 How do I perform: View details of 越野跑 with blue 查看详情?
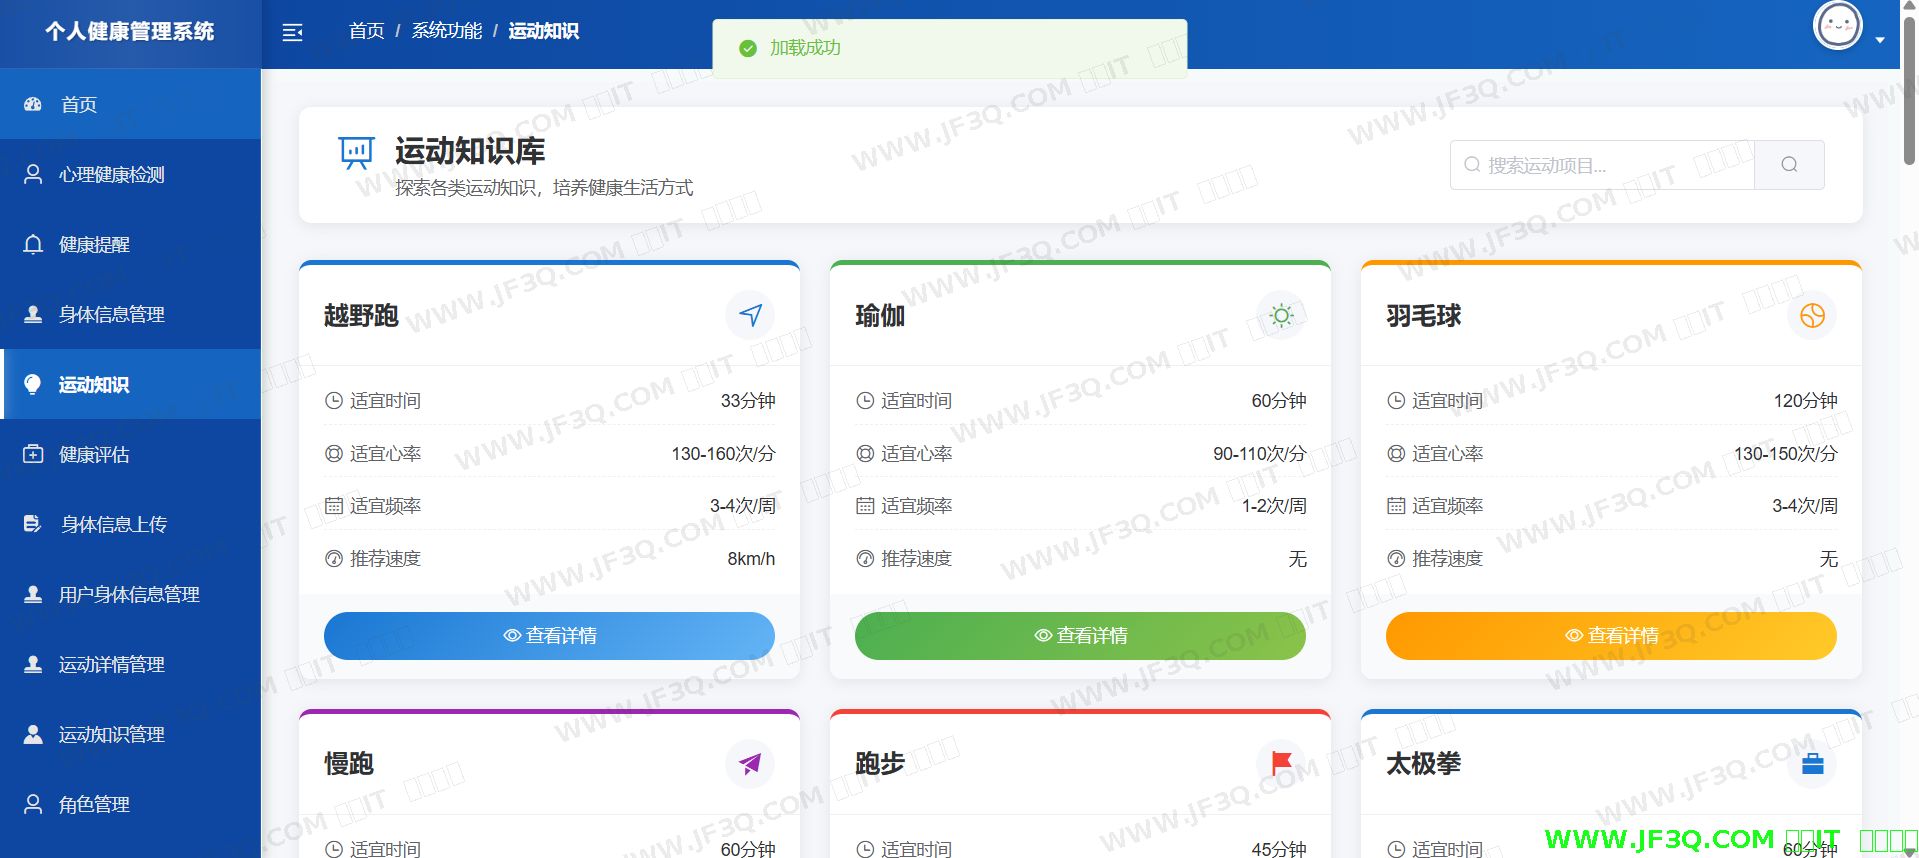[x=549, y=636]
